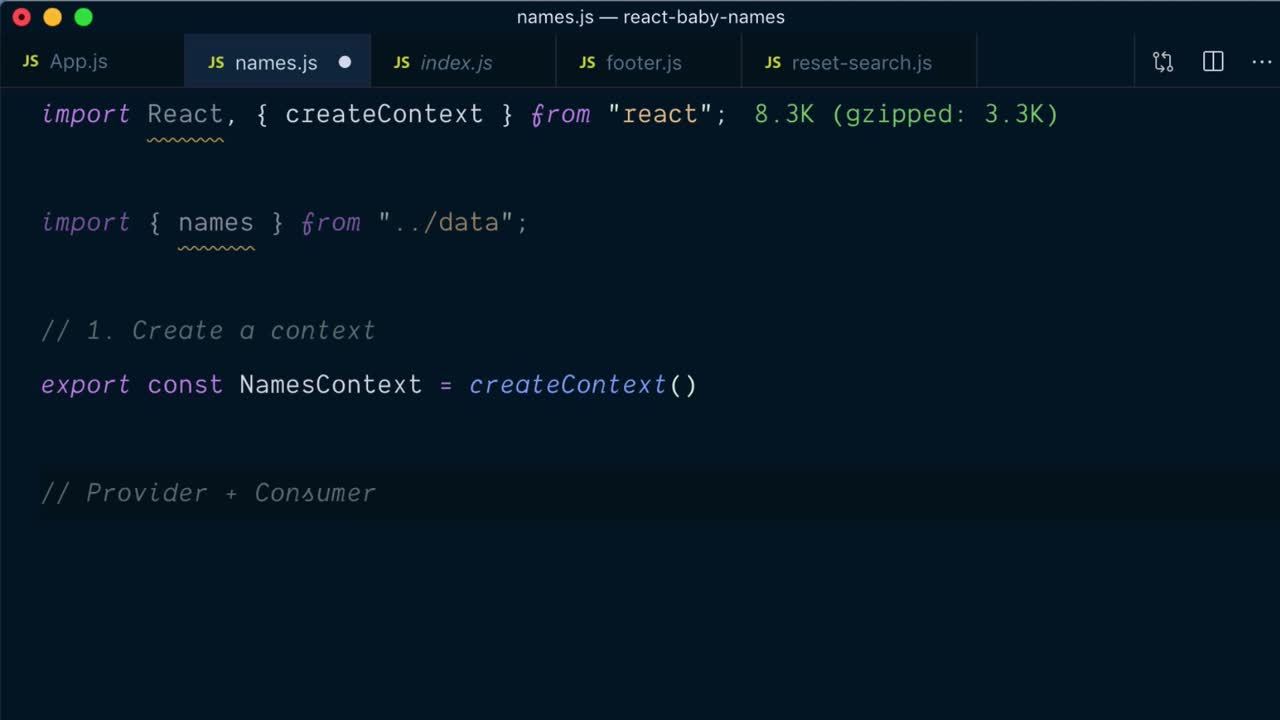Click the underlined React identifier
Image resolution: width=1280 pixels, height=720 pixels.
pos(185,114)
